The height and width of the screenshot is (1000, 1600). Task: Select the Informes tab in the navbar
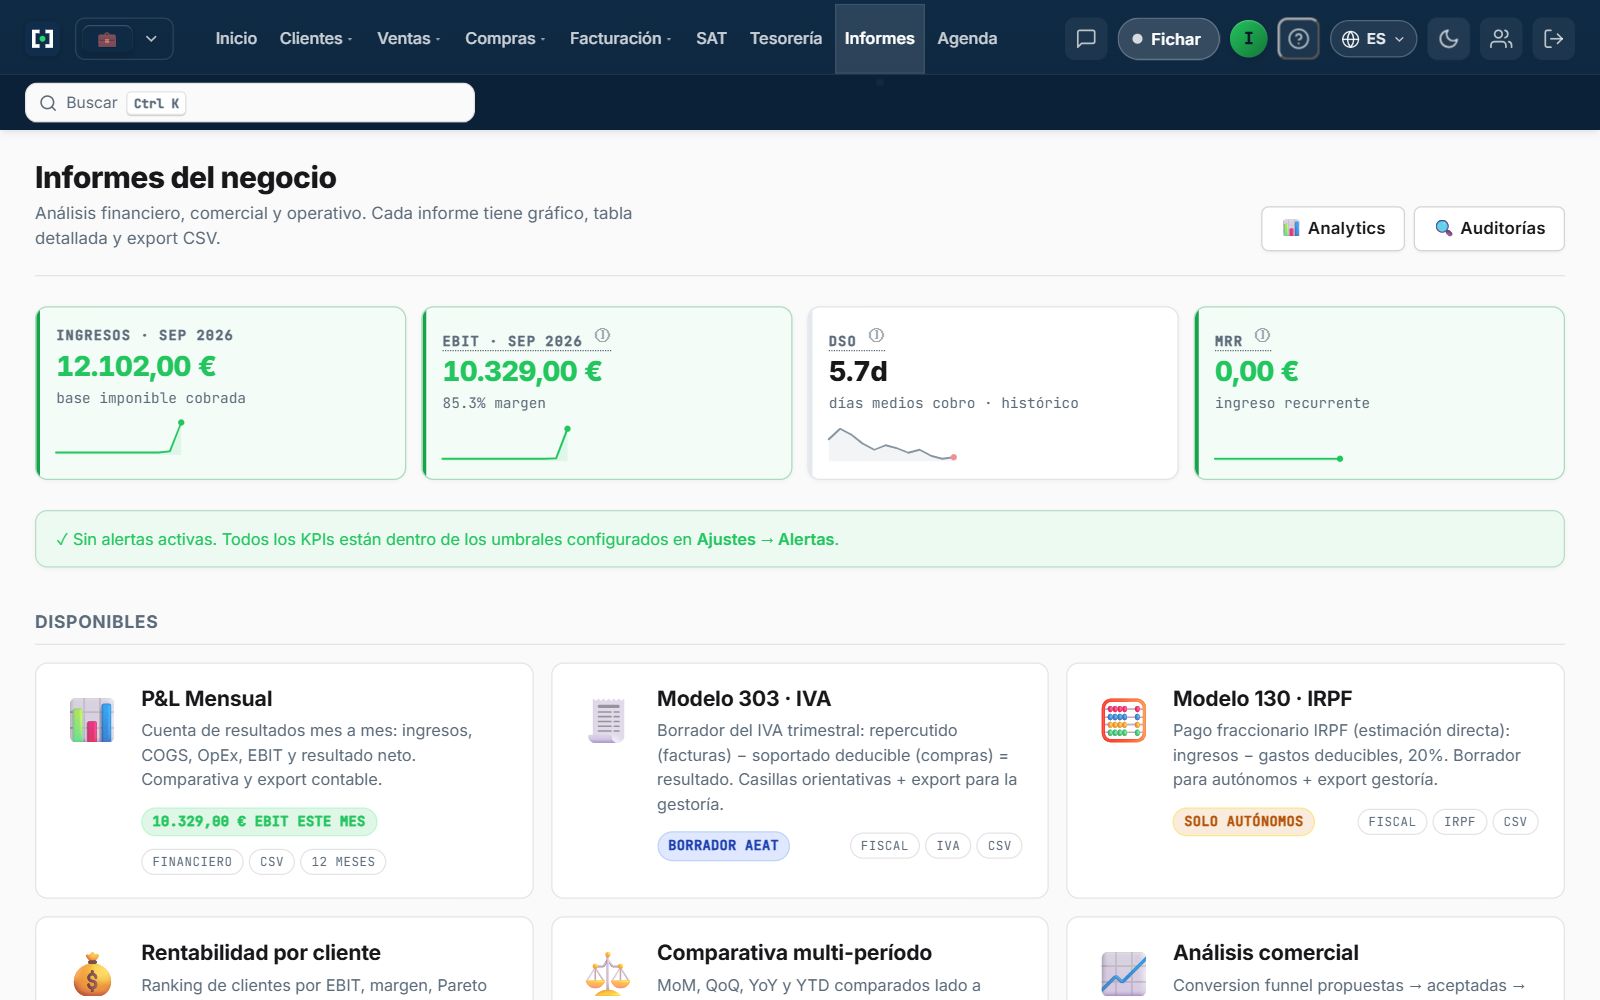click(880, 39)
